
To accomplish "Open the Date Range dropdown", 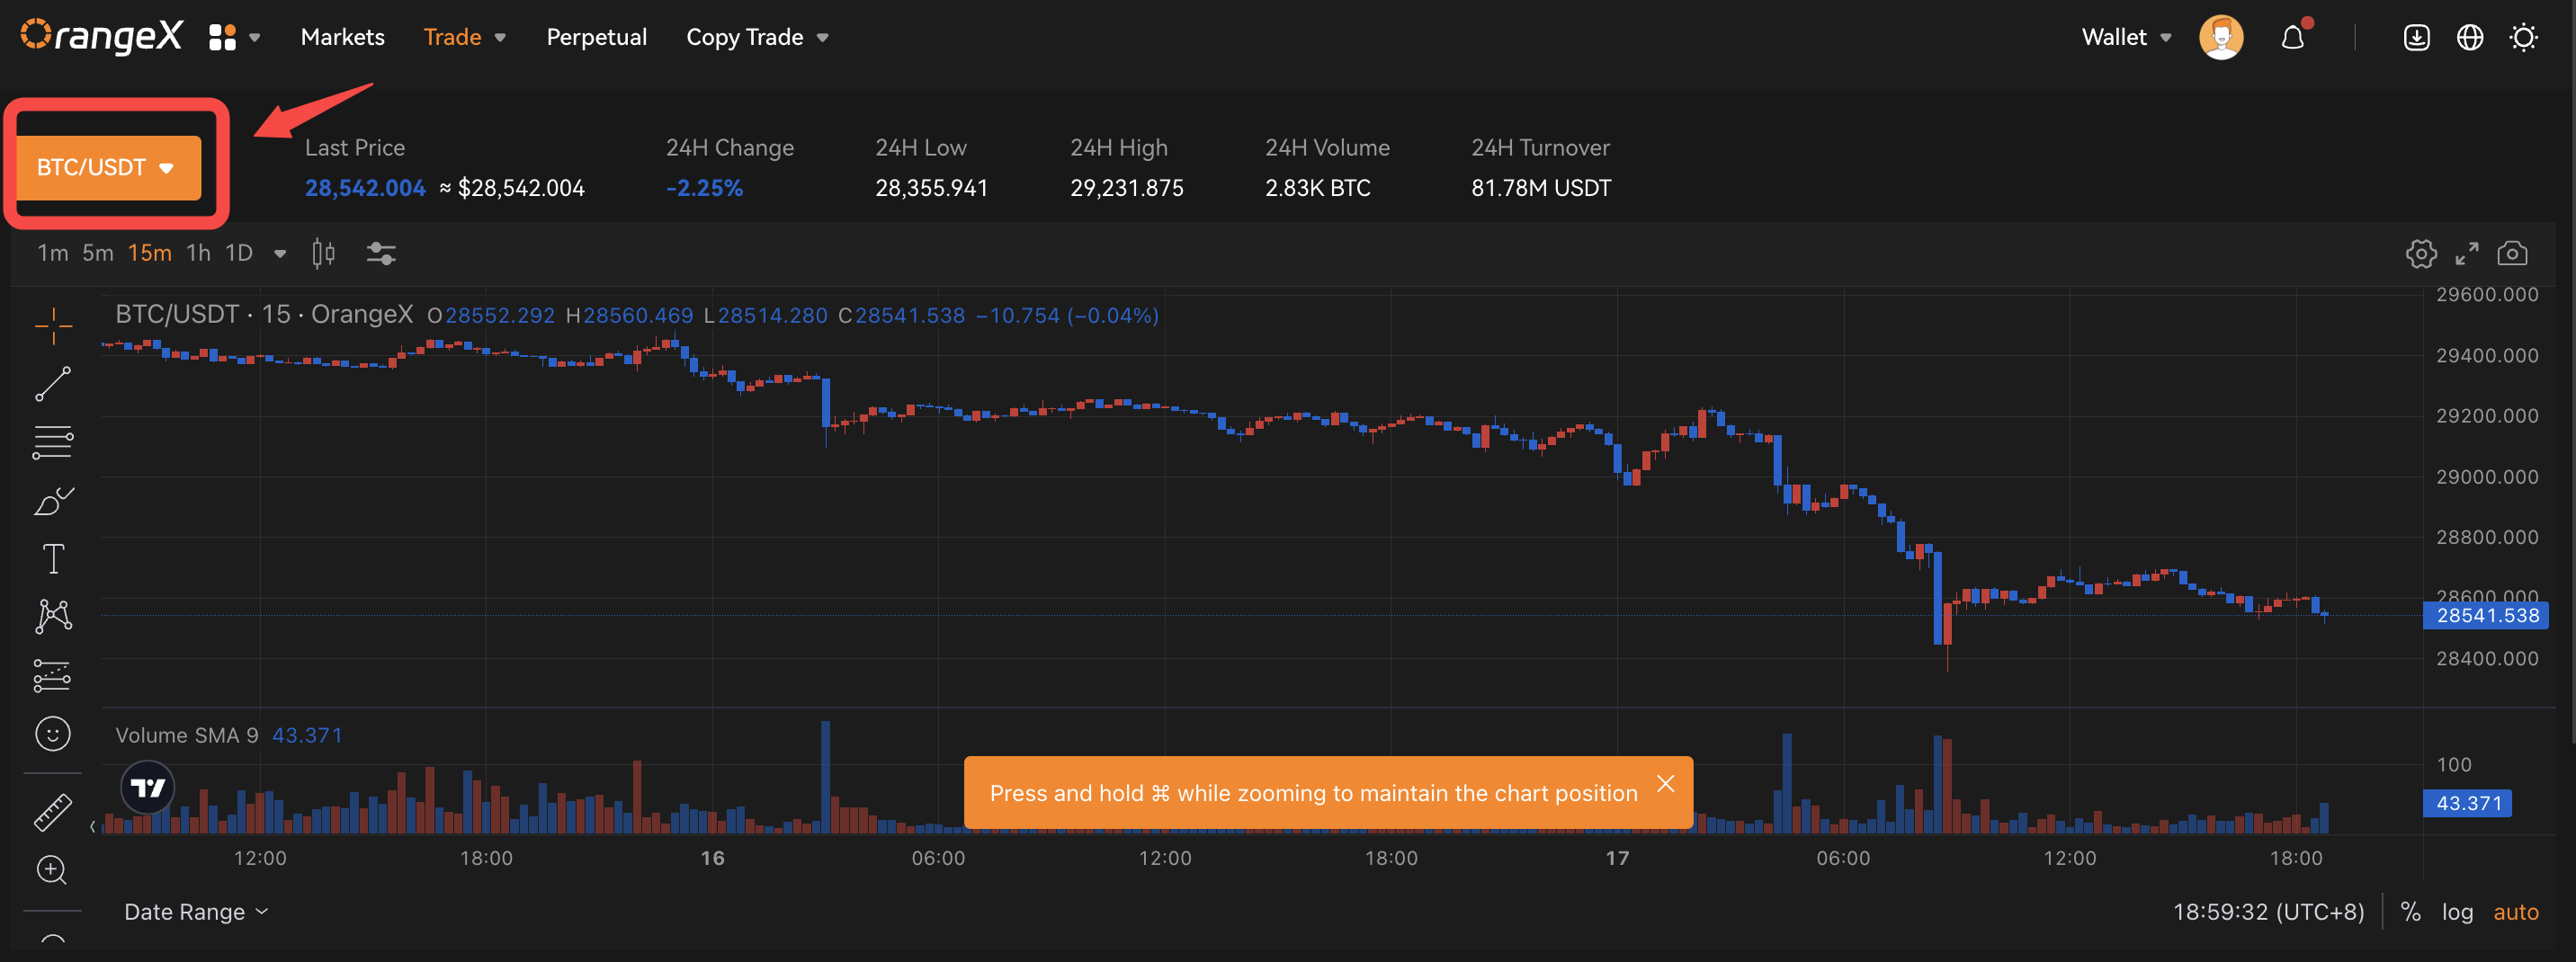I will click(x=196, y=912).
